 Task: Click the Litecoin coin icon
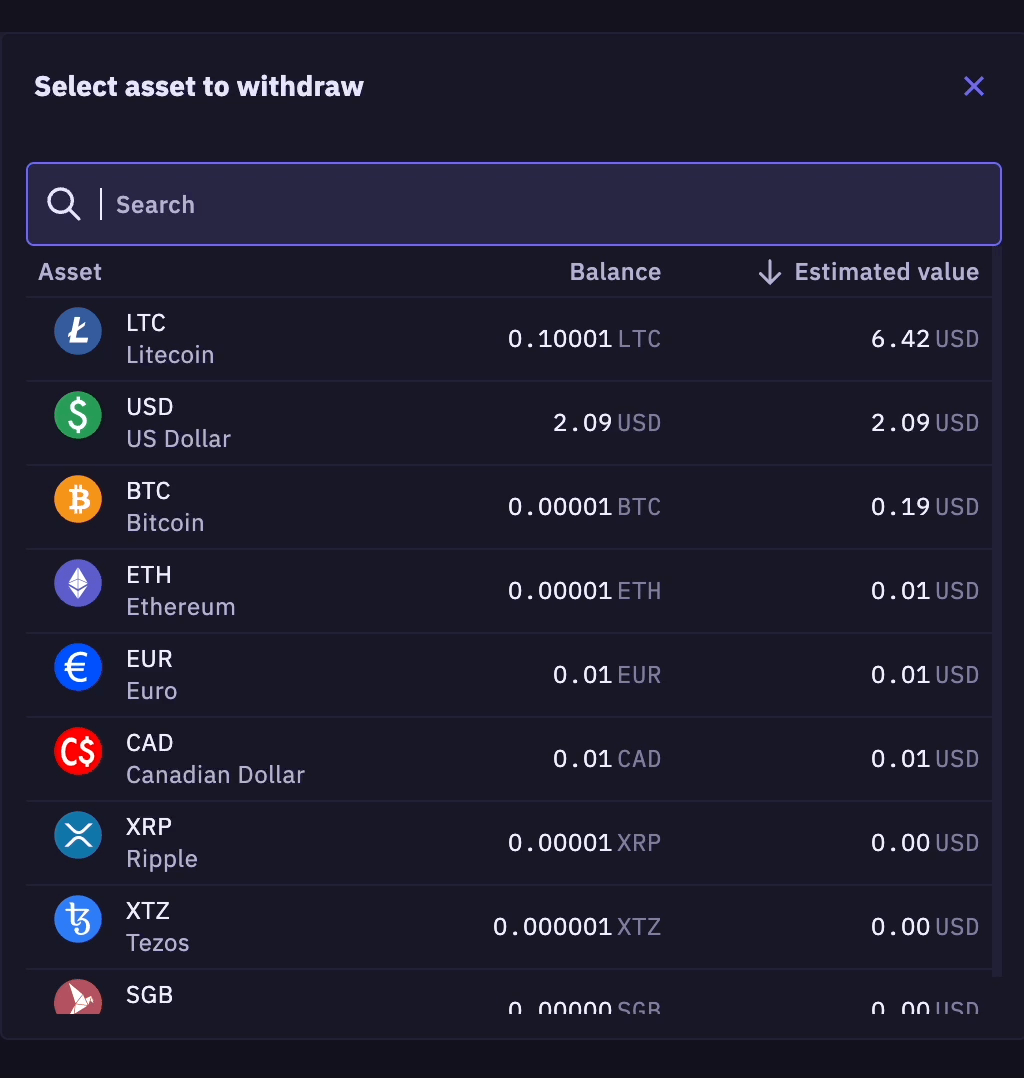[x=78, y=331]
